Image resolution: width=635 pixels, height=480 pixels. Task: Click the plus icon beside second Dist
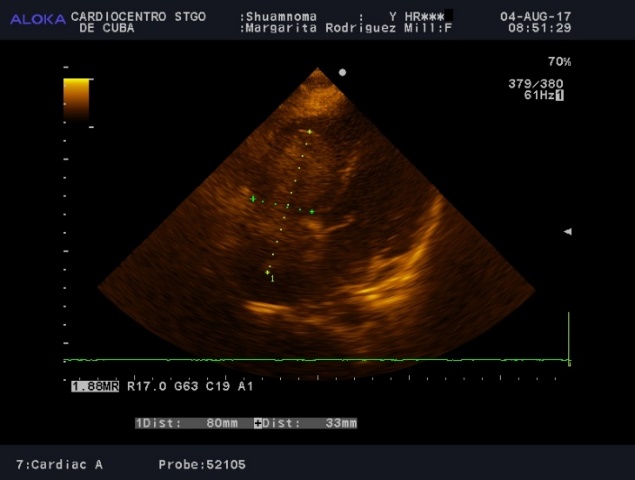[258, 423]
